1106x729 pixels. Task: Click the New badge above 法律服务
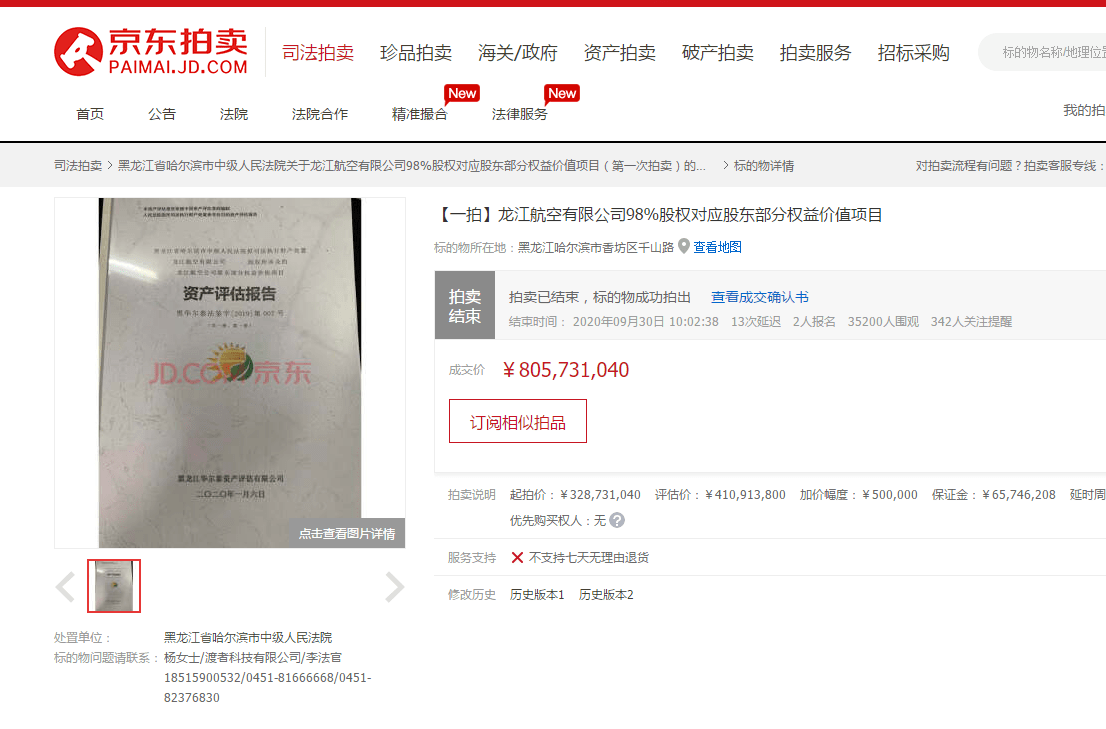(563, 92)
